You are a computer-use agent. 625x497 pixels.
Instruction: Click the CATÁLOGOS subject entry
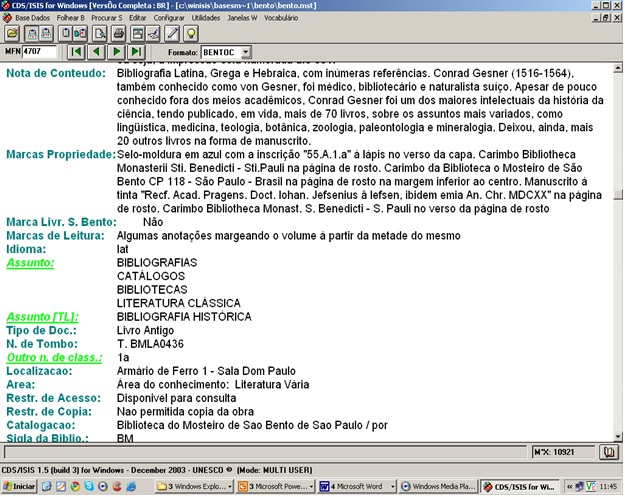[x=151, y=276]
